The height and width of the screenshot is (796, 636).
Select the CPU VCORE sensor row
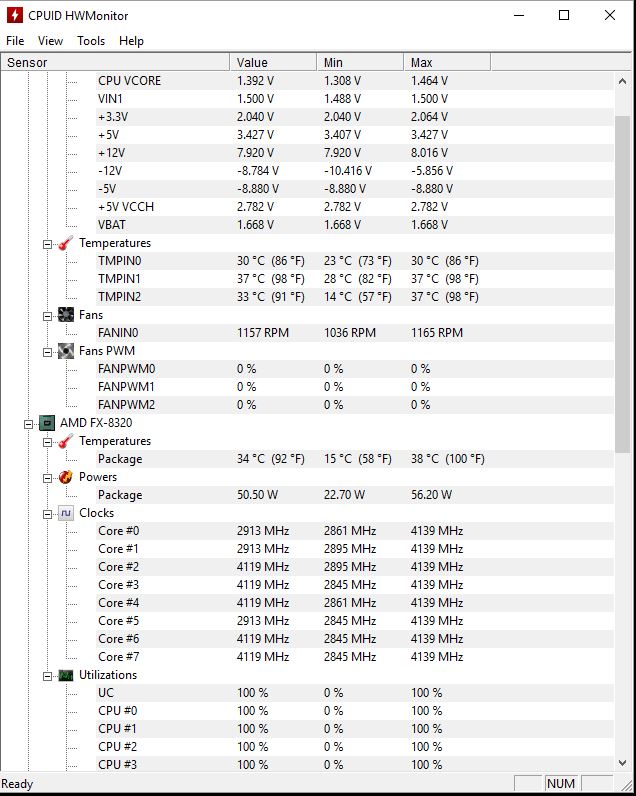pyautogui.click(x=129, y=81)
